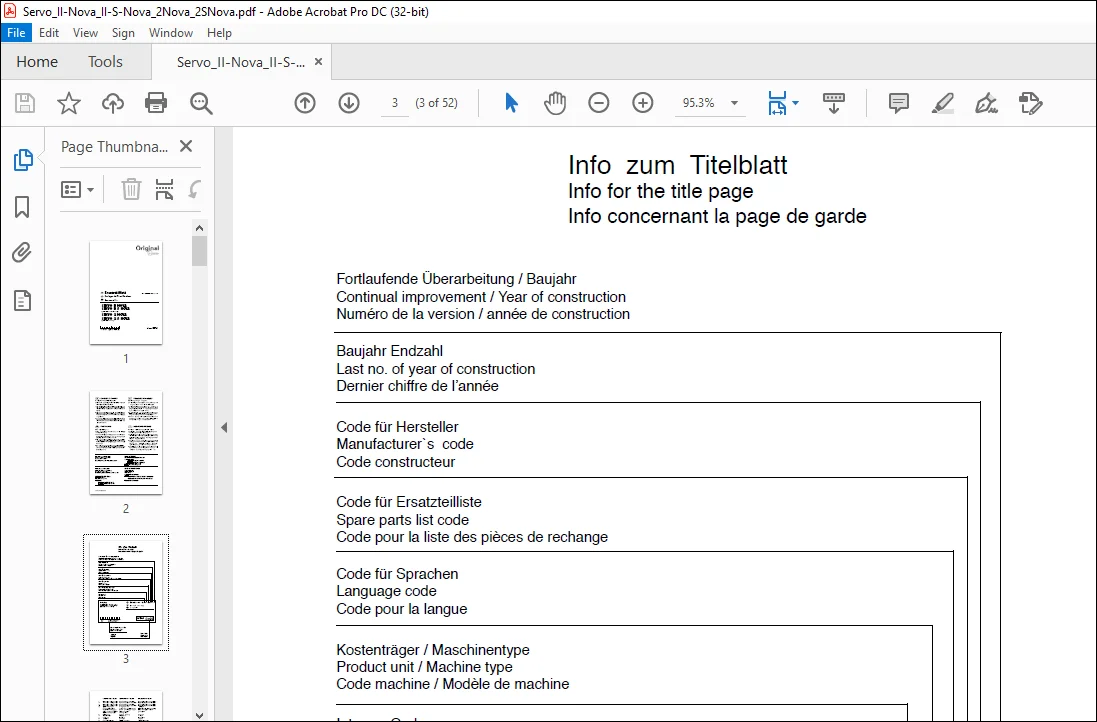Add a sticky note comment
The height and width of the screenshot is (722, 1097).
pyautogui.click(x=898, y=103)
